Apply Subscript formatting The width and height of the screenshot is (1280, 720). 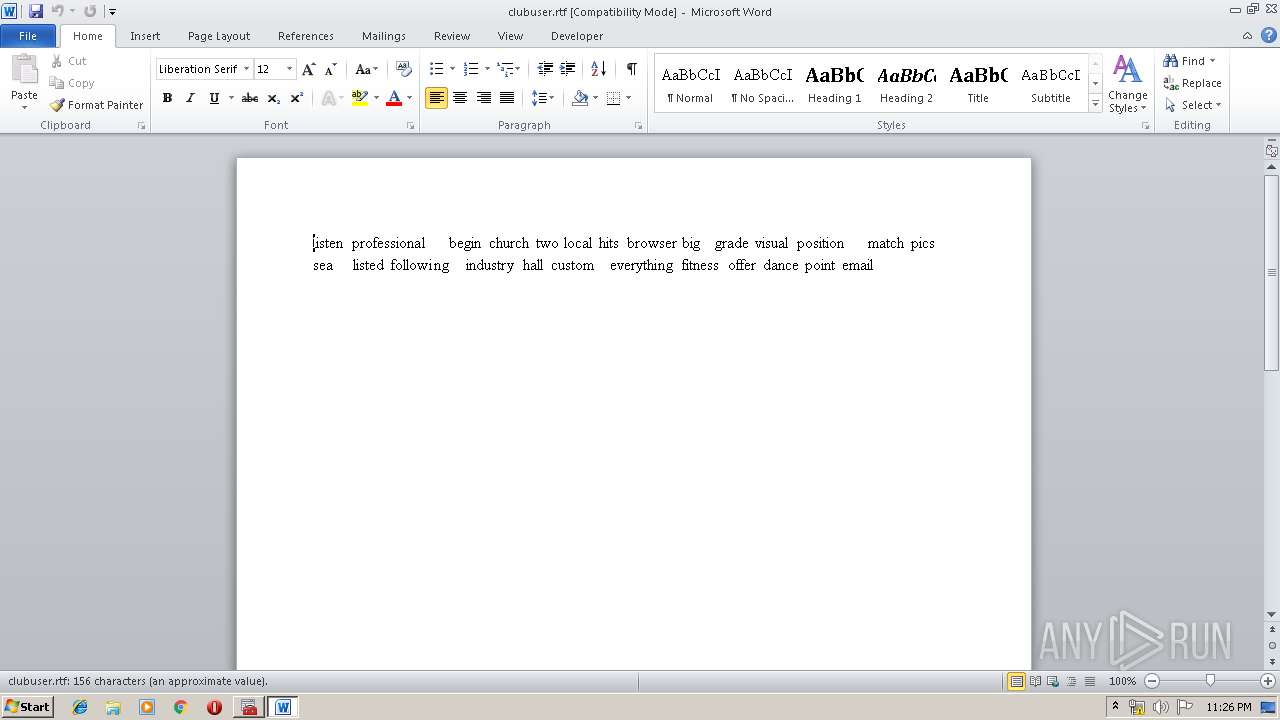pyautogui.click(x=274, y=98)
